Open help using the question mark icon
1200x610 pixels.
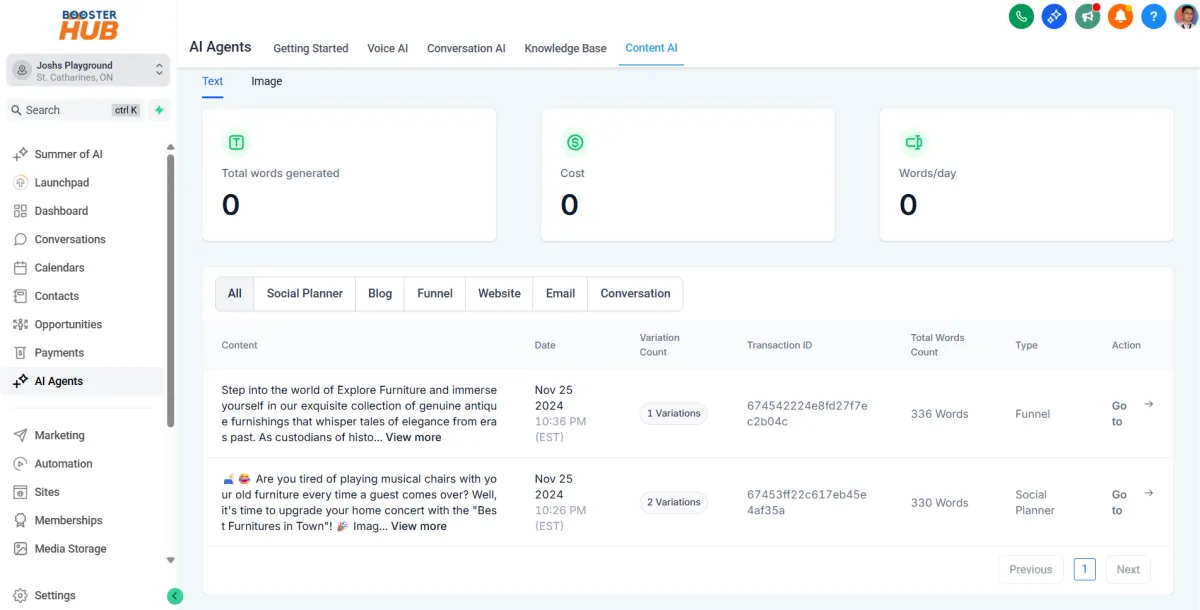[1153, 16]
